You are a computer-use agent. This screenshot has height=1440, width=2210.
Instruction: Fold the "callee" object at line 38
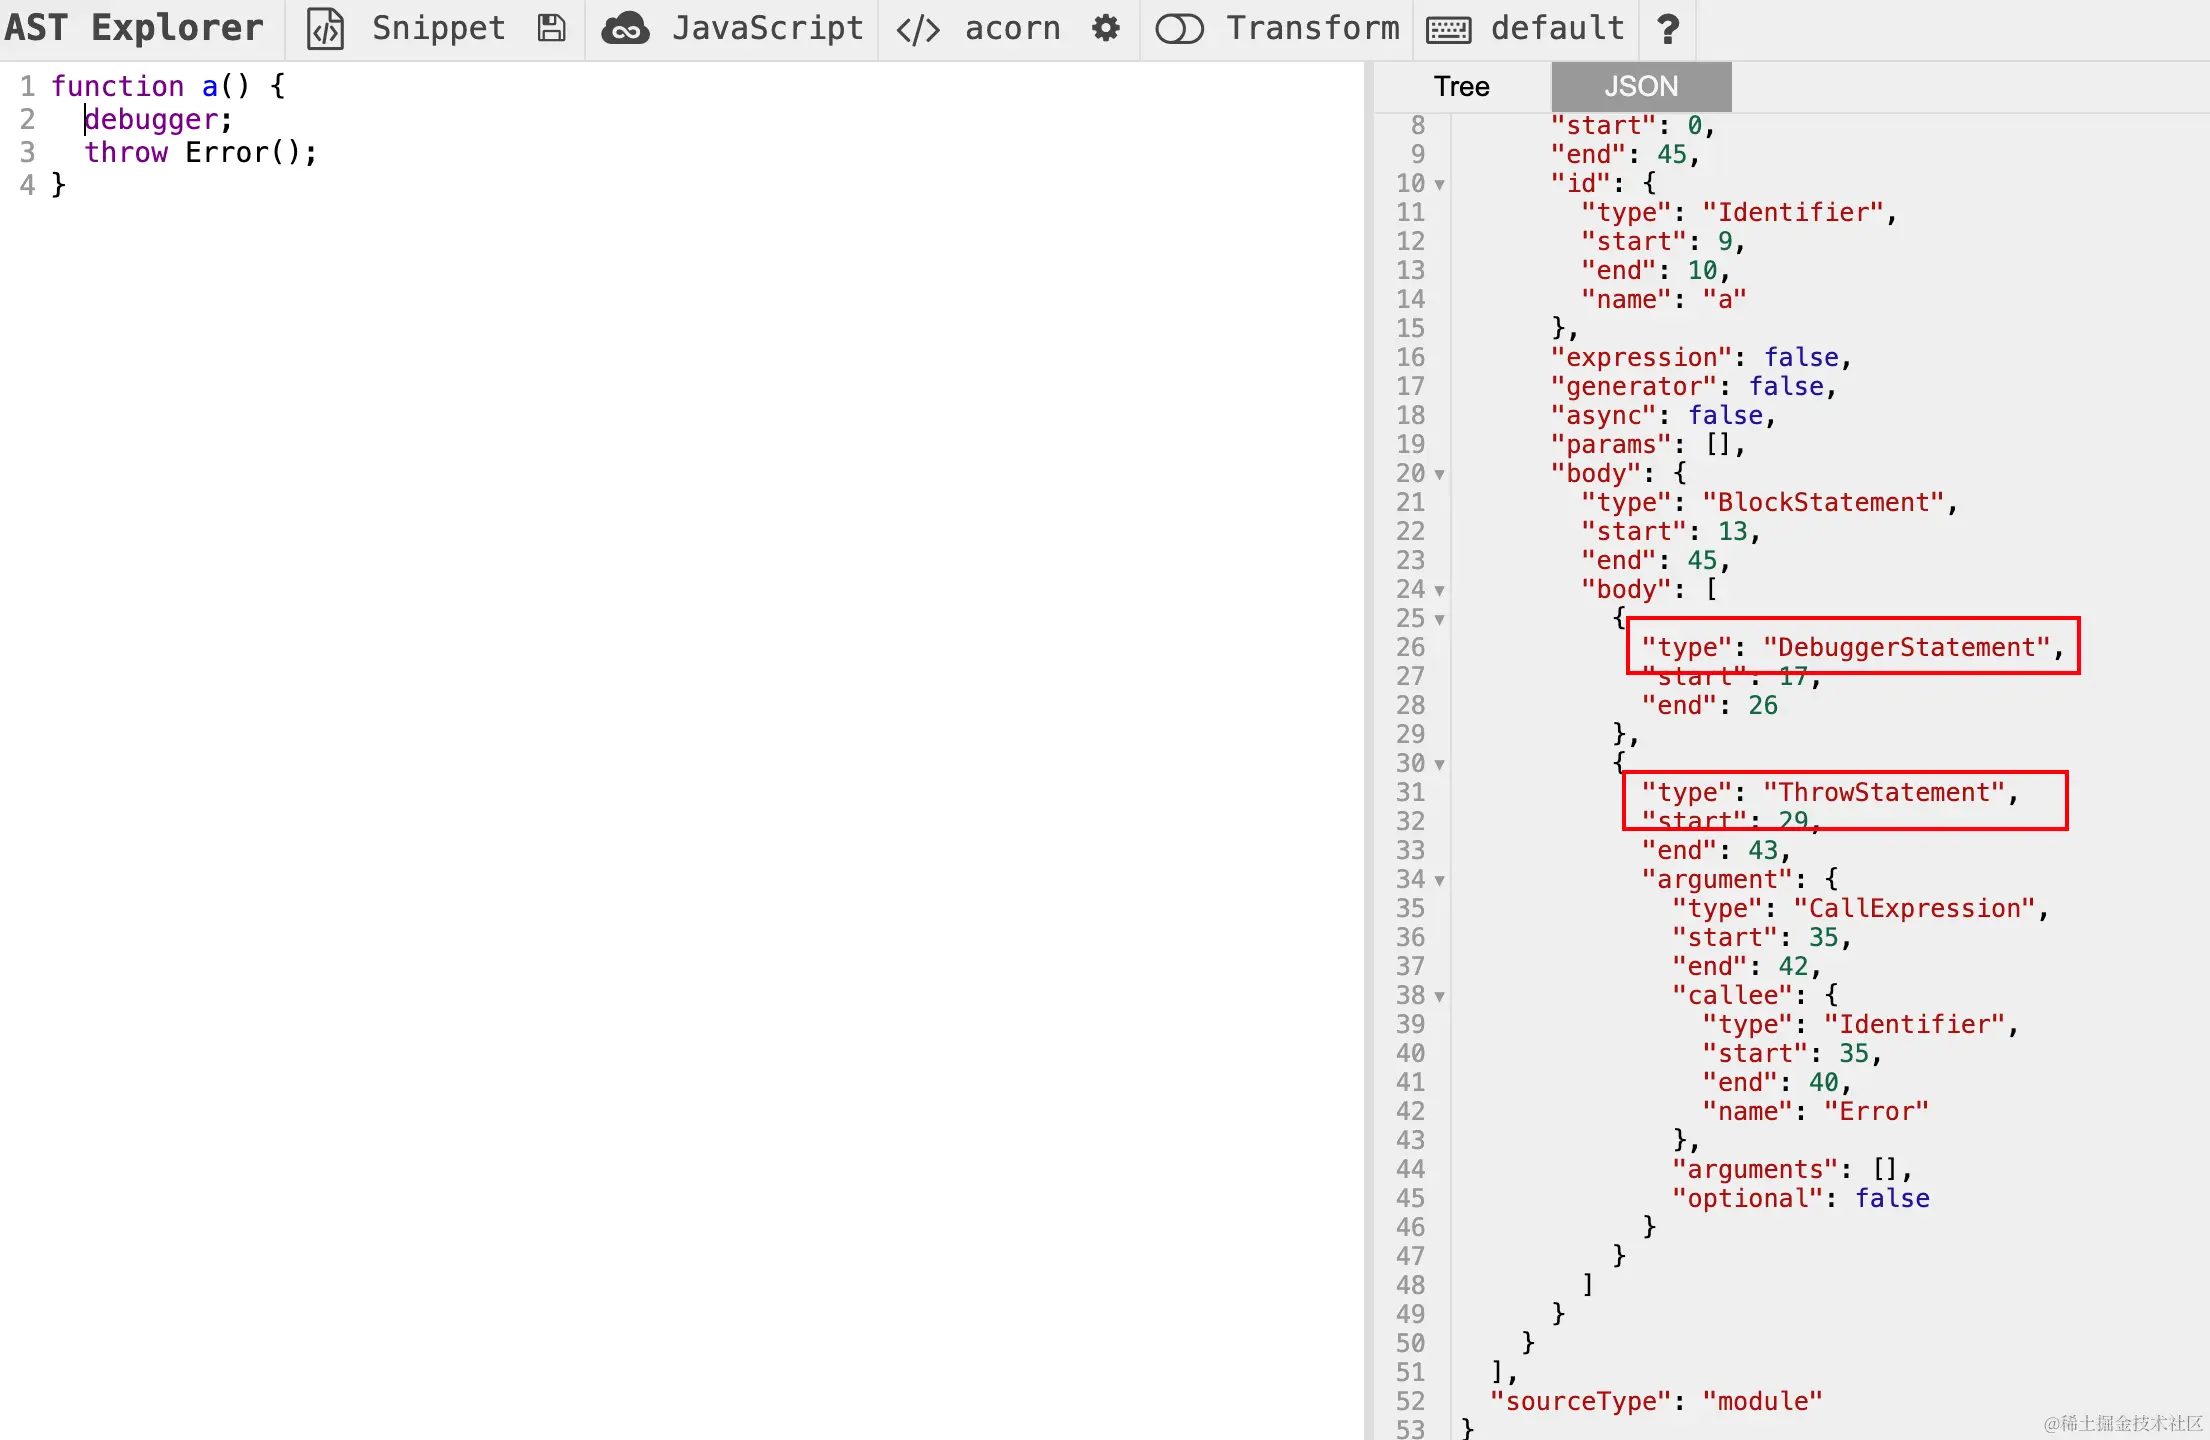pyautogui.click(x=1440, y=997)
